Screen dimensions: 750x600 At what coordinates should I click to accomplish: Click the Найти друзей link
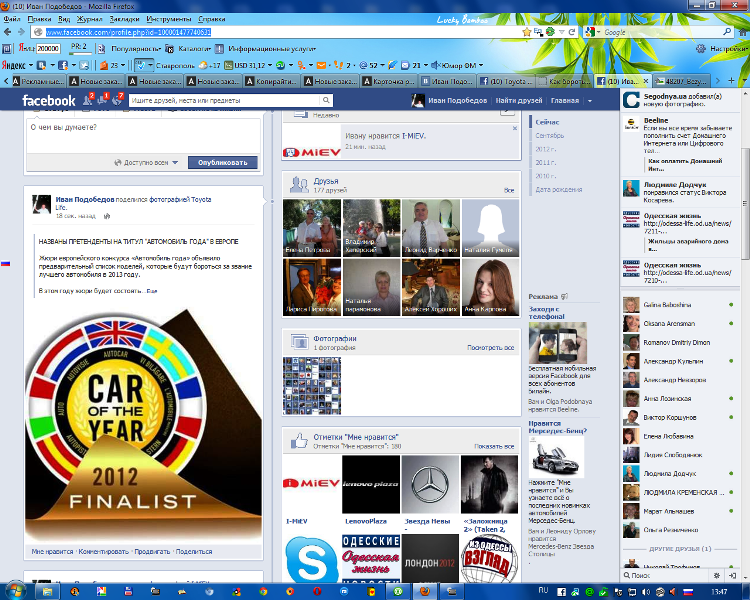(x=519, y=101)
